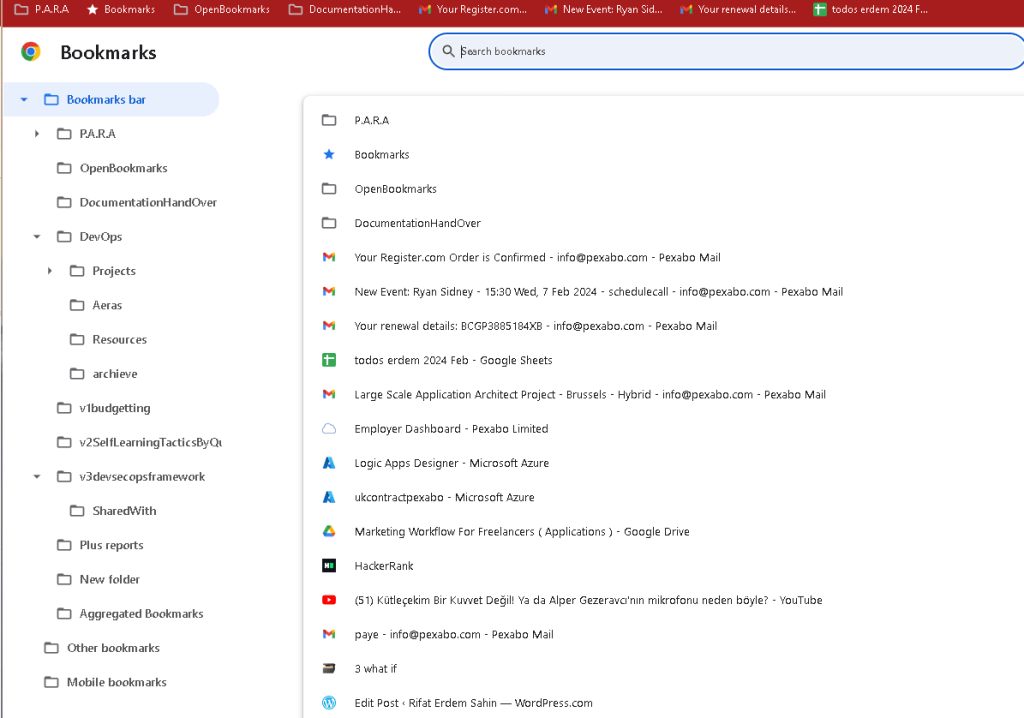The height and width of the screenshot is (718, 1024).
Task: Open Logic Apps Designer - Microsoft Azure bookmark
Action: pos(451,463)
